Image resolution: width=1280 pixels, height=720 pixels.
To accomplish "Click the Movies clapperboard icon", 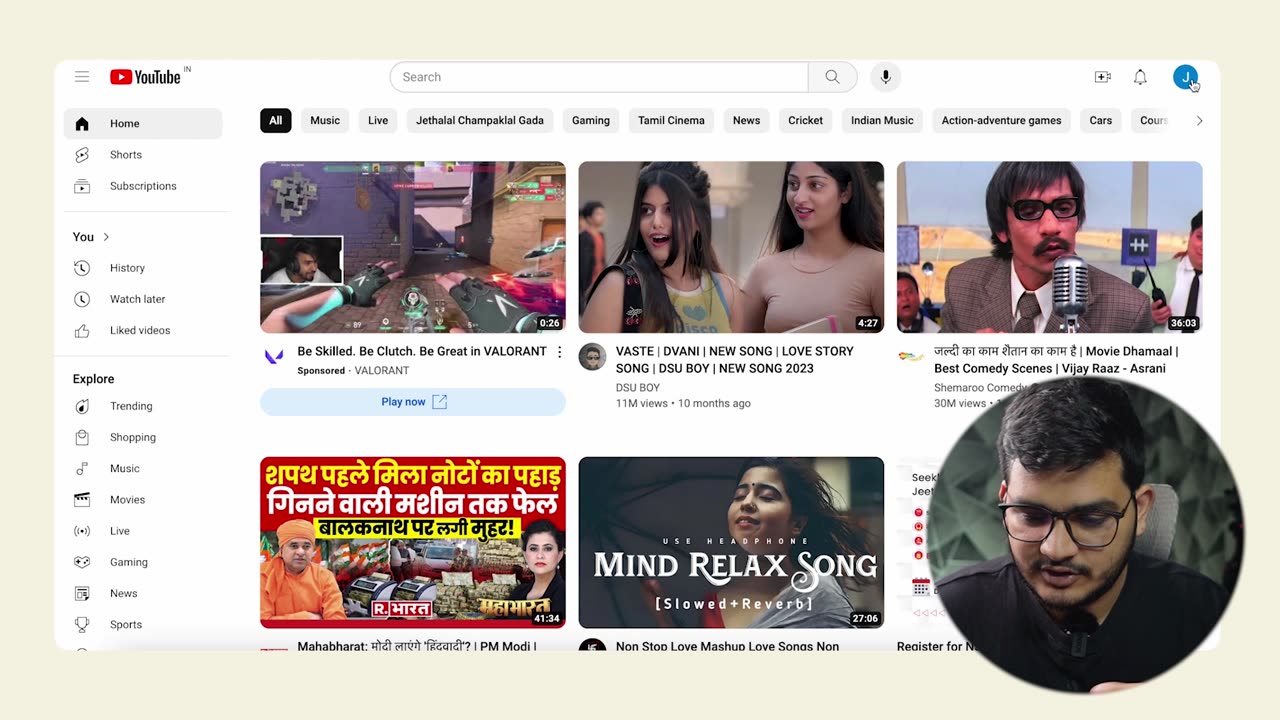I will click(x=82, y=499).
